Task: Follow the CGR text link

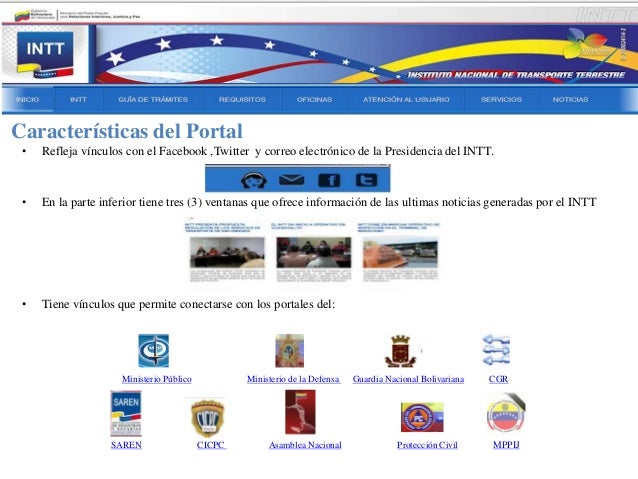Action: point(498,379)
